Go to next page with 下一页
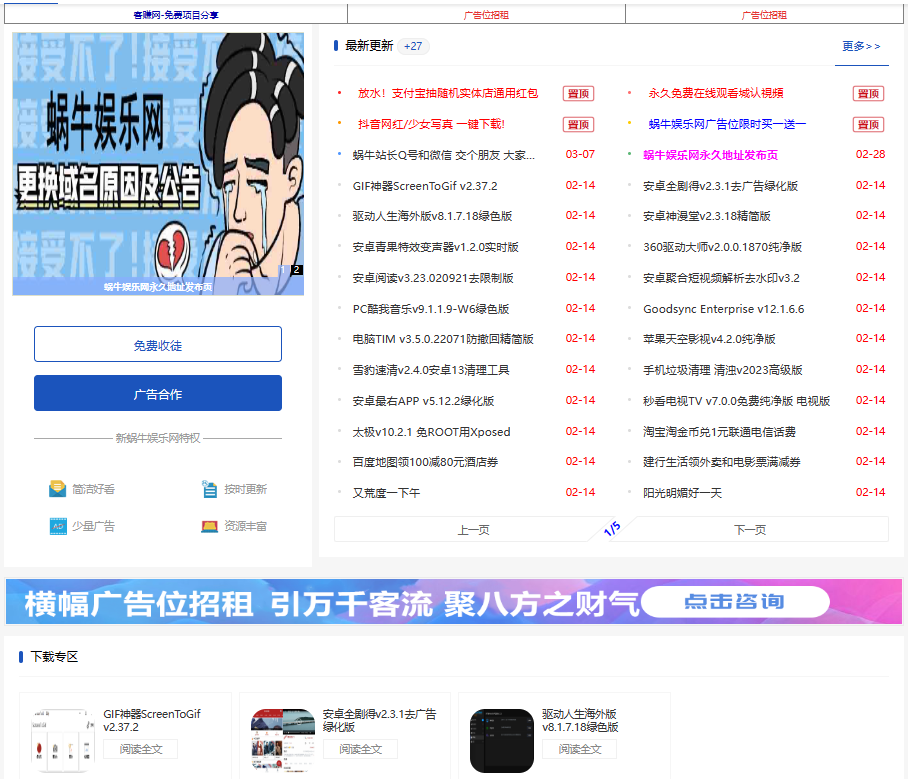908x779 pixels. [750, 529]
